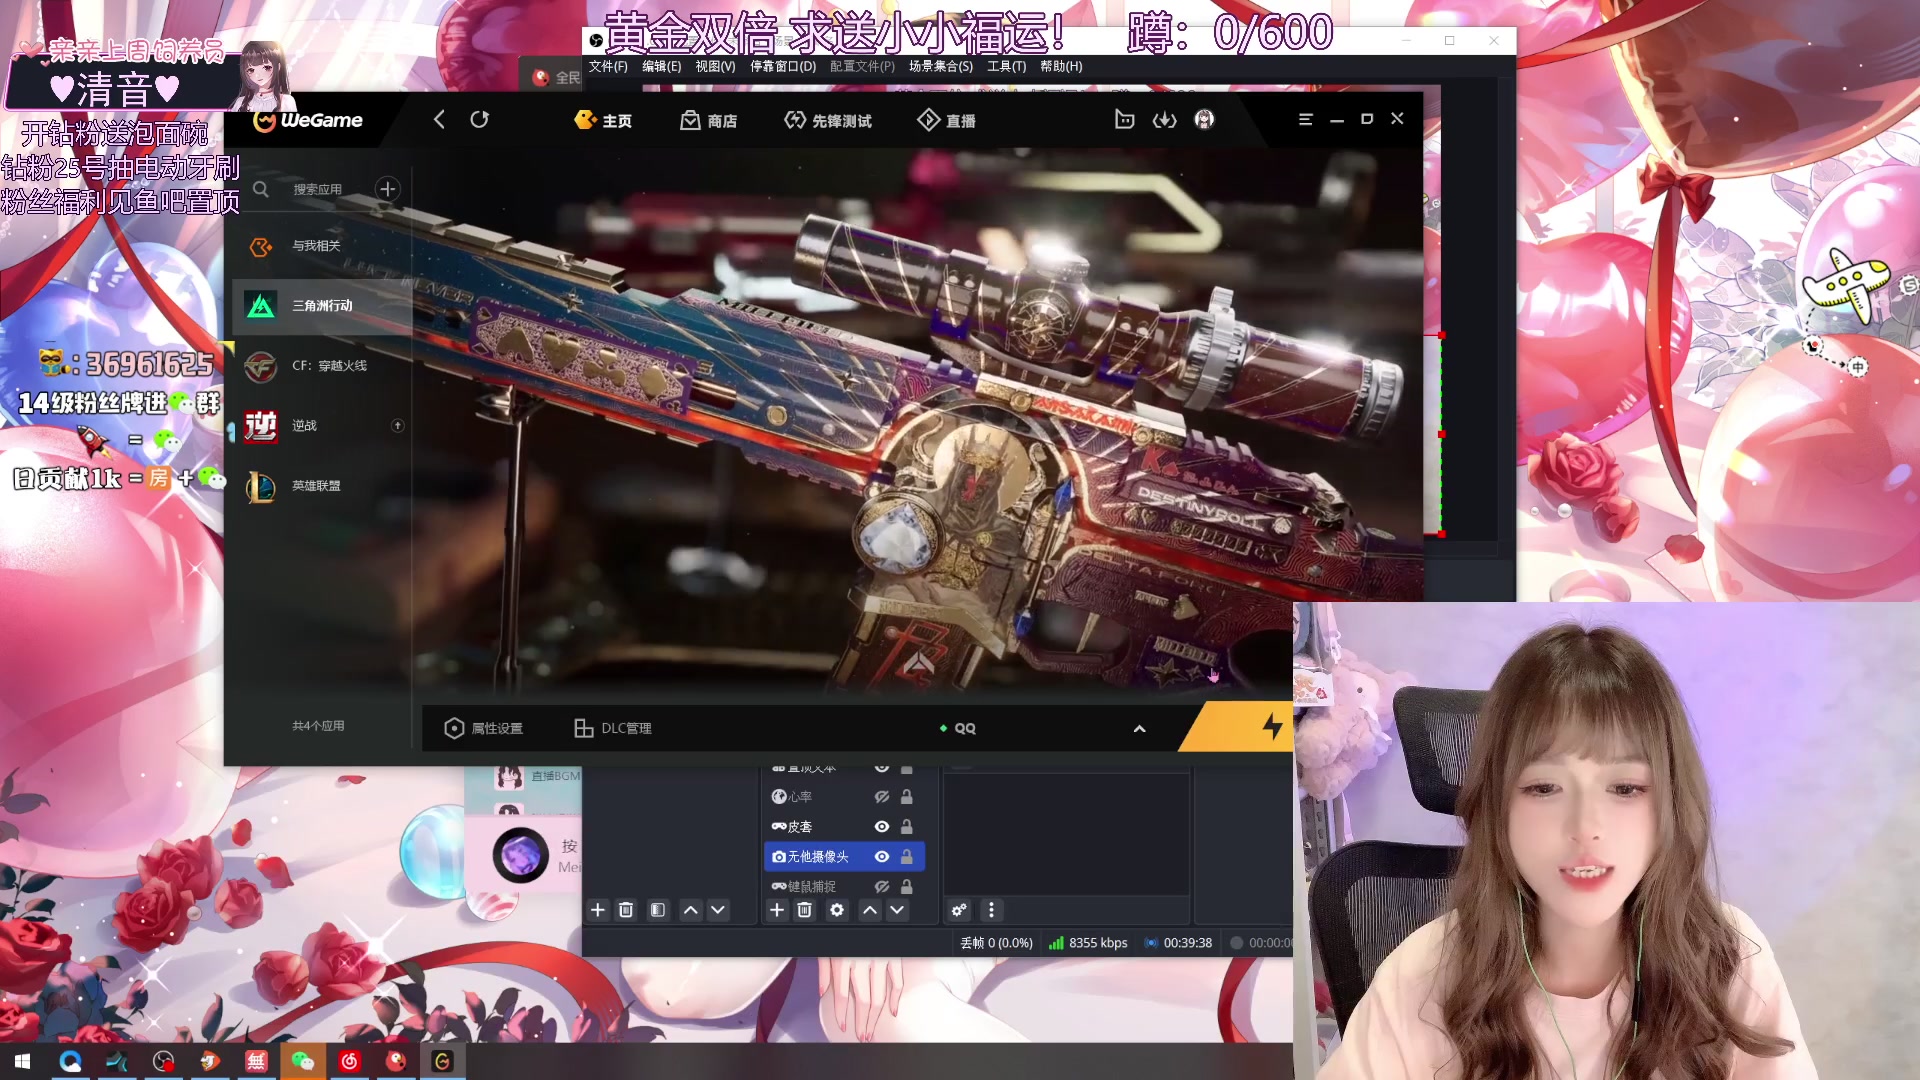Image resolution: width=1920 pixels, height=1080 pixels.
Task: Open advanced audio settings gears icon
Action: coord(959,910)
